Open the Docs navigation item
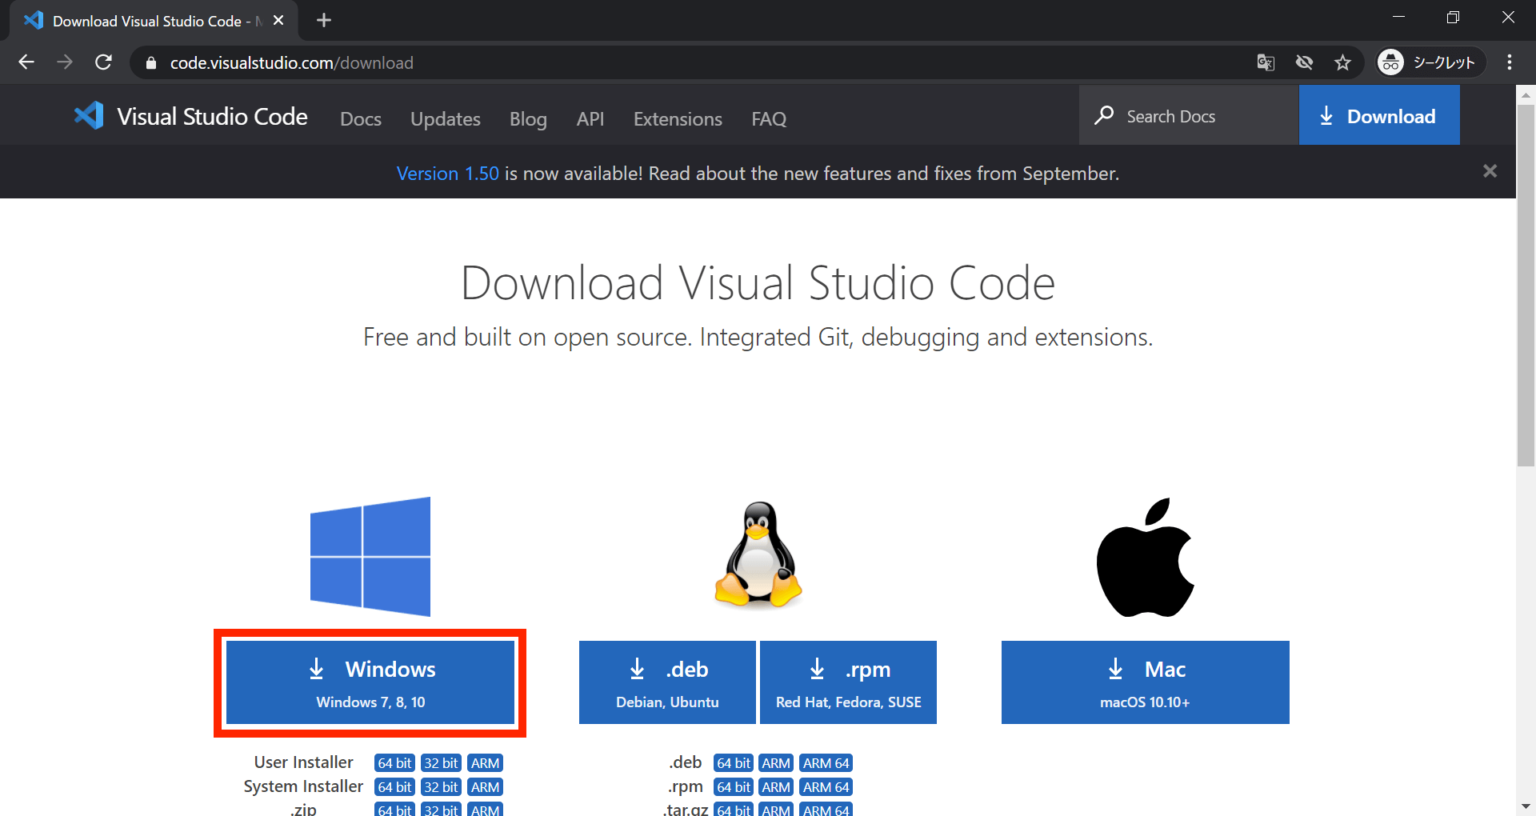Screen dimensions: 1536x816 (360, 118)
